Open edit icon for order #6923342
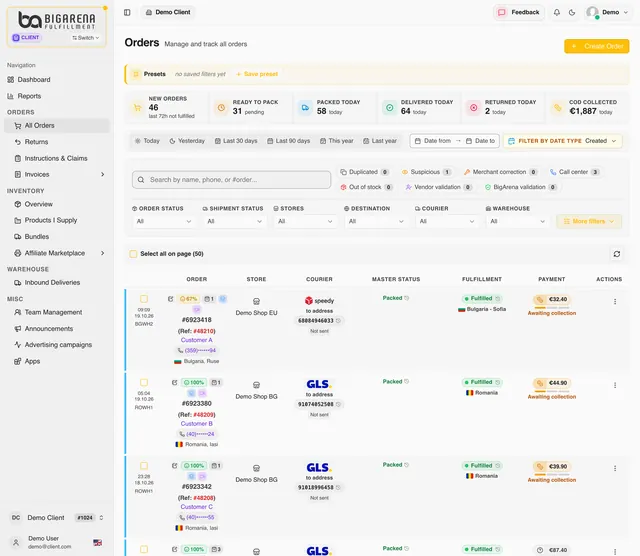Image resolution: width=640 pixels, height=556 pixels. pos(174,466)
